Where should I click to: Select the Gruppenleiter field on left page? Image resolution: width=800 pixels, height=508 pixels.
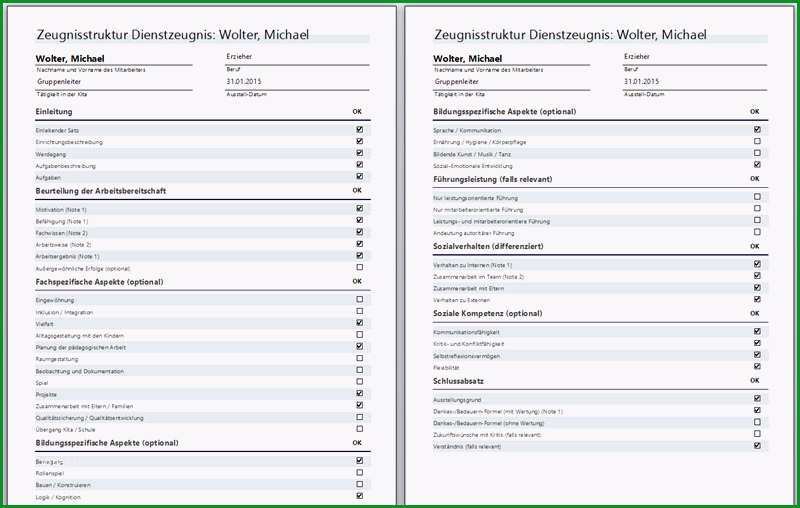click(x=114, y=82)
